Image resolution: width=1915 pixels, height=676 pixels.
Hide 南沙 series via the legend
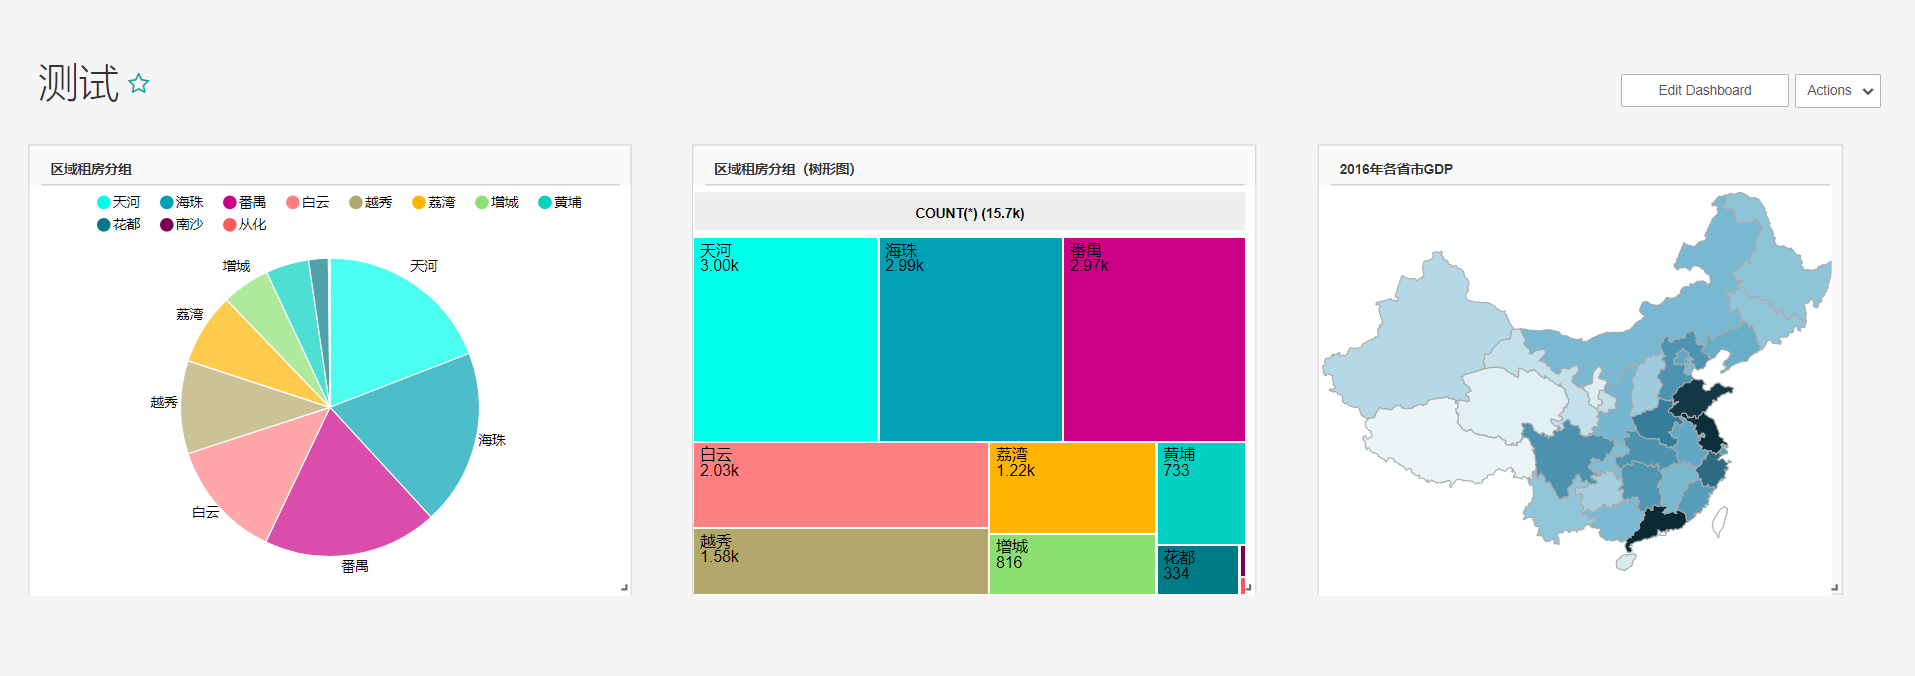(x=182, y=224)
